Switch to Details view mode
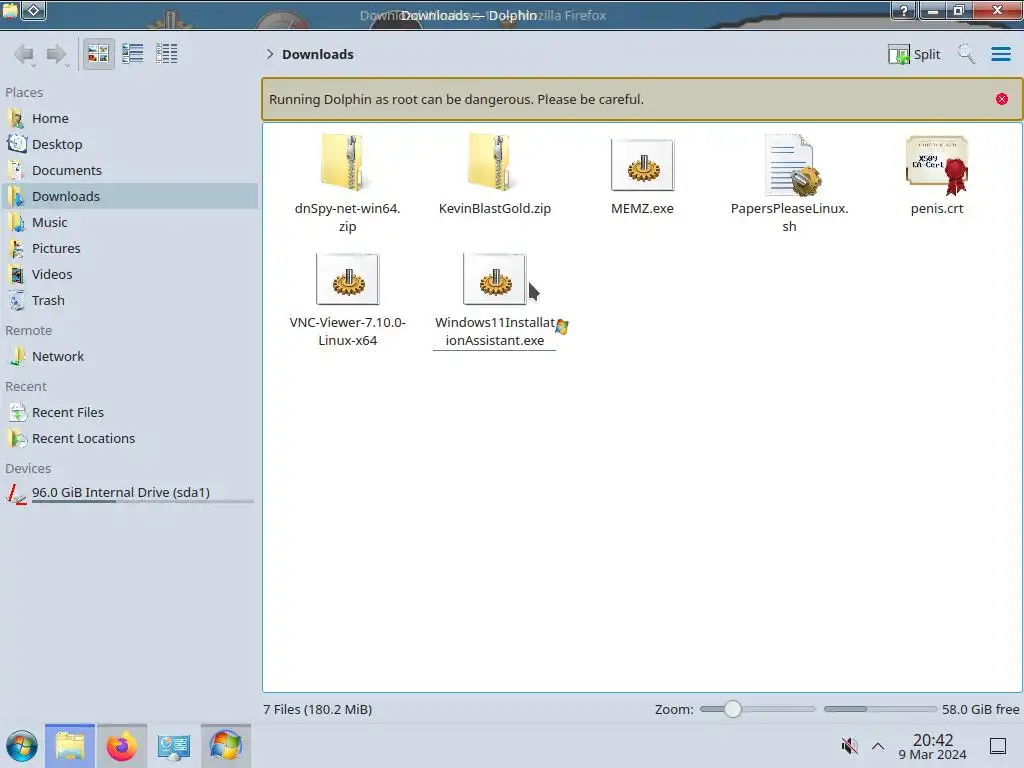 pos(167,54)
